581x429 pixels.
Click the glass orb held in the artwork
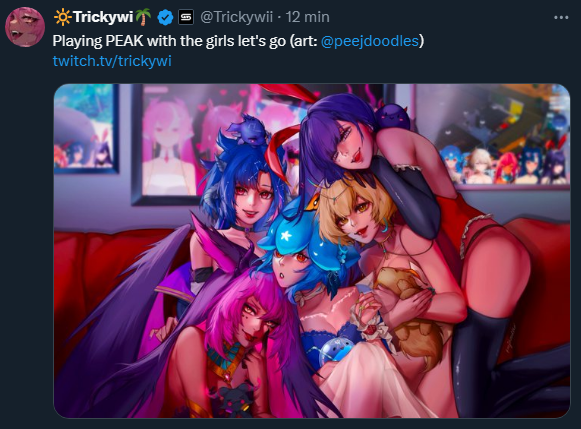pyautogui.click(x=333, y=351)
